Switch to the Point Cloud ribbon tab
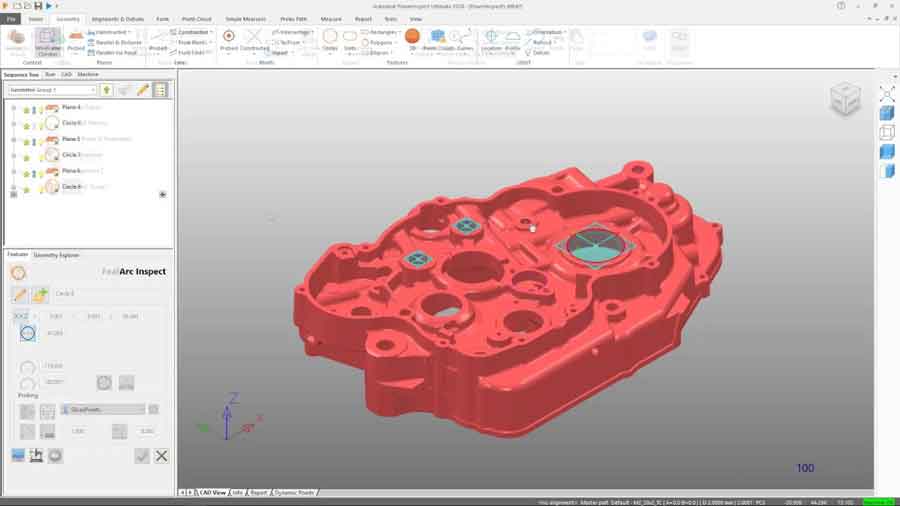The image size is (900, 506). (x=197, y=19)
